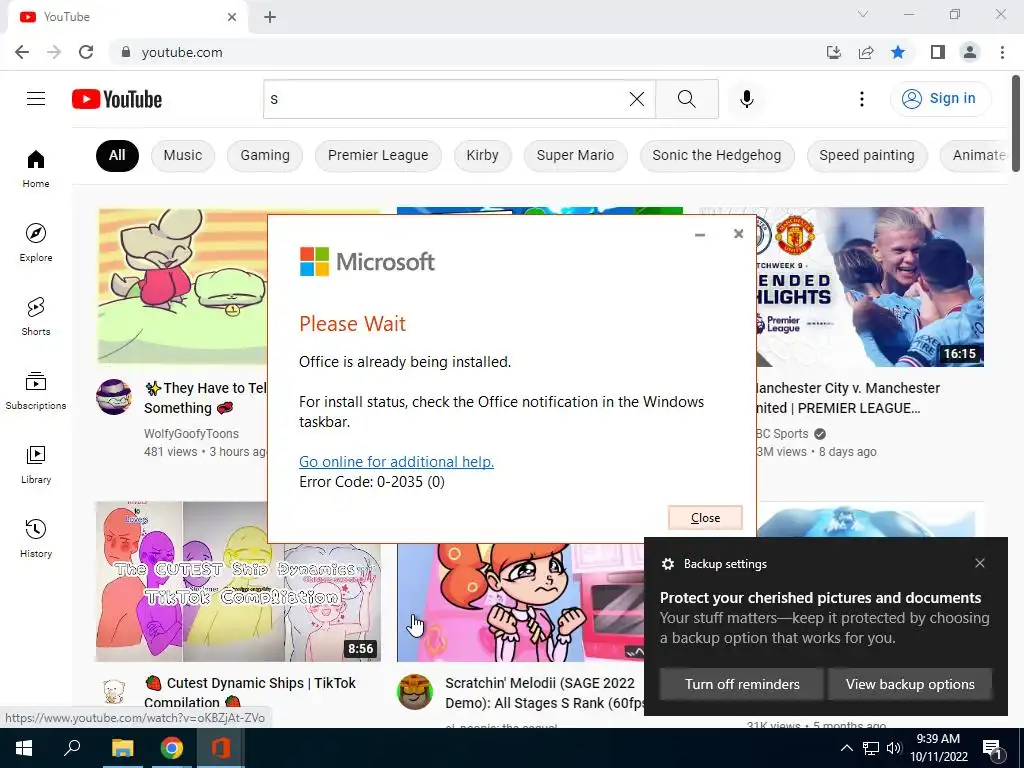The image size is (1024, 768).
Task: Dismiss the Backup settings notification
Action: coord(980,563)
